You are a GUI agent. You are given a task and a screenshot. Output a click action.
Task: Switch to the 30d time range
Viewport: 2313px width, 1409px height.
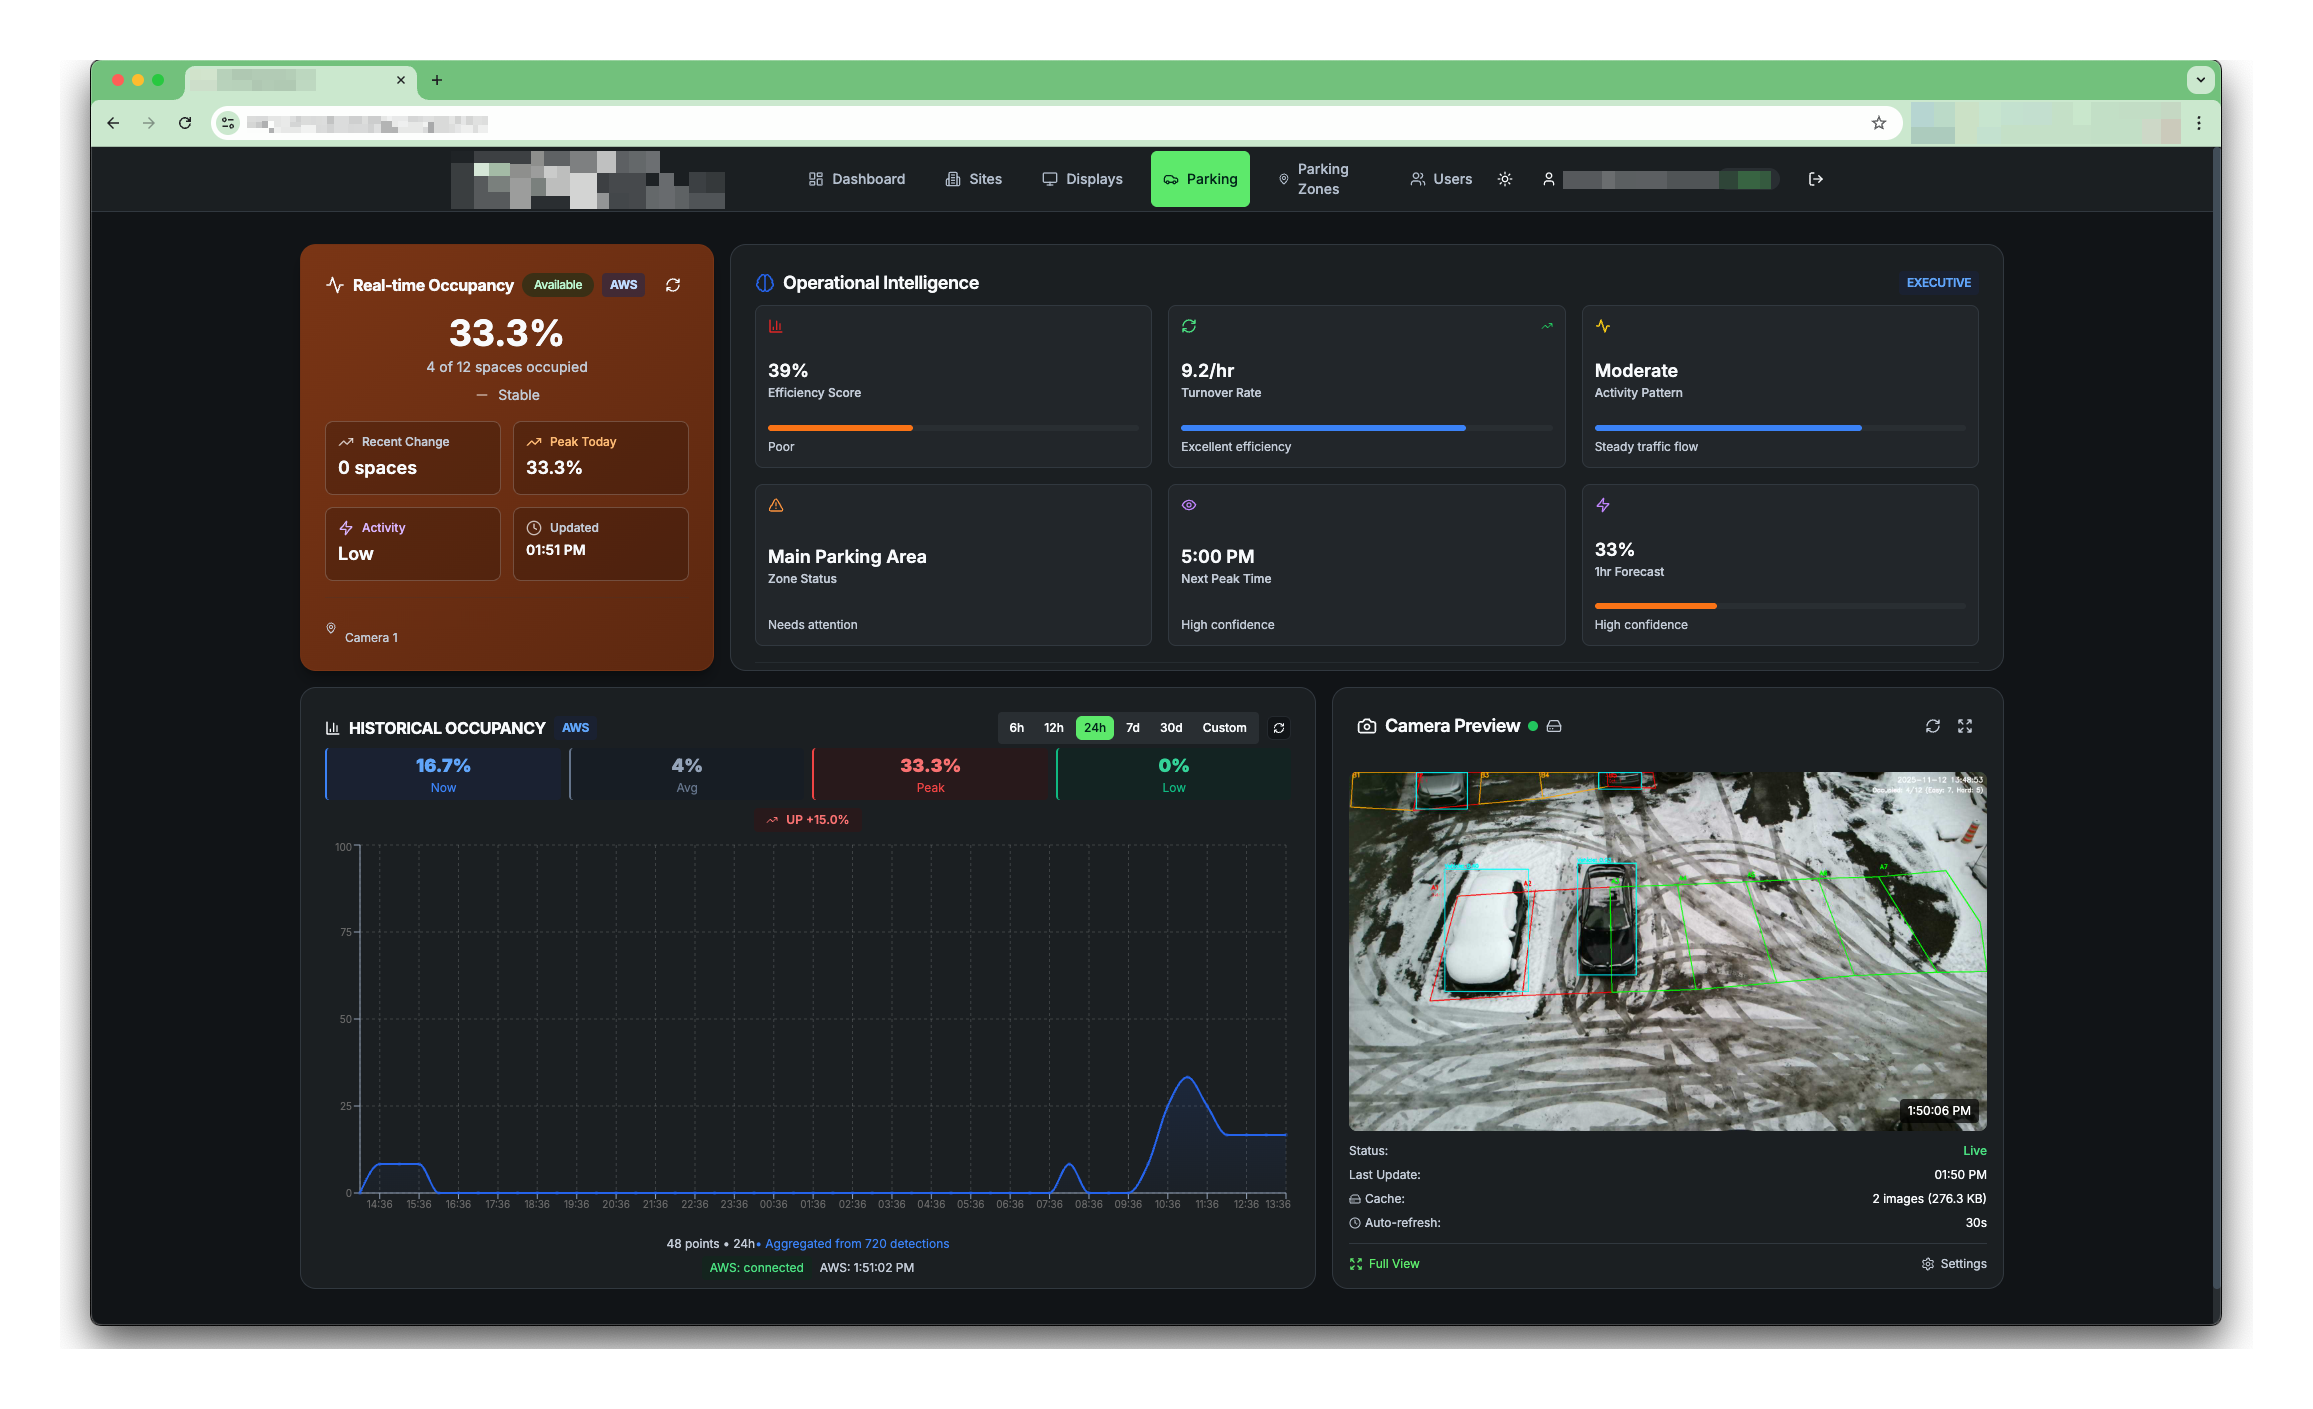[x=1170, y=728]
